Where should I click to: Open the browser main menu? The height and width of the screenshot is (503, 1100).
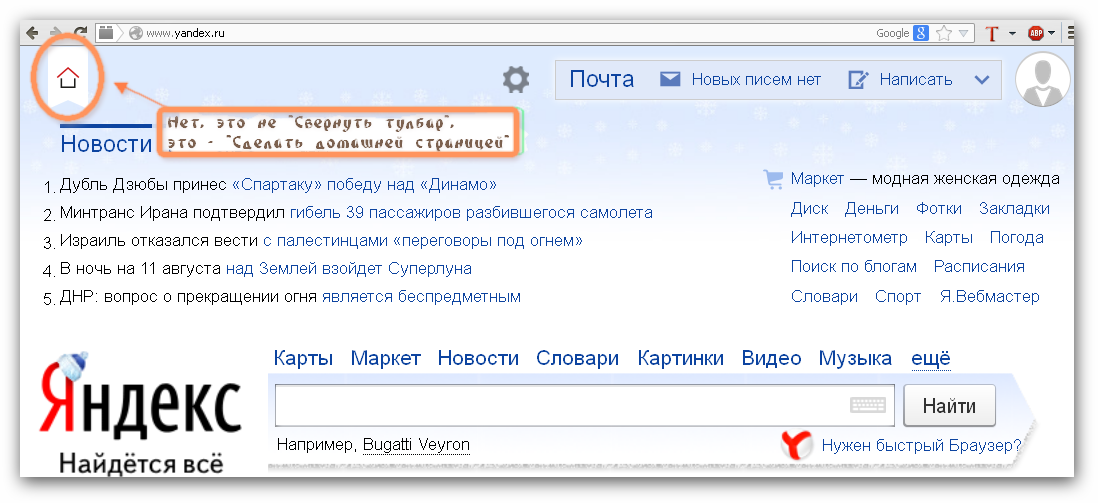1069,32
